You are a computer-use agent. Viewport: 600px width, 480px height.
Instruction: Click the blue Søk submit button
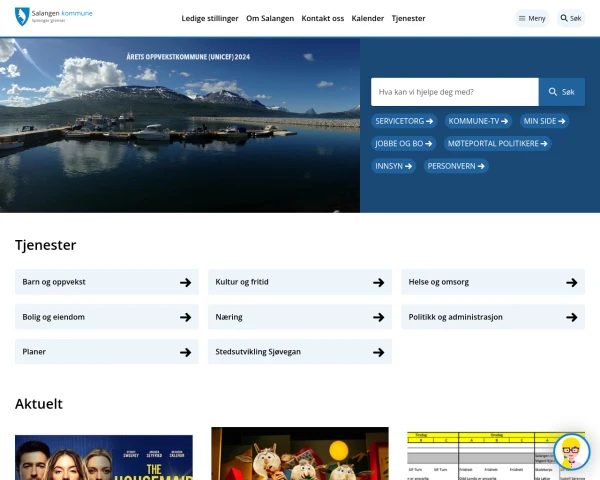[x=562, y=92]
